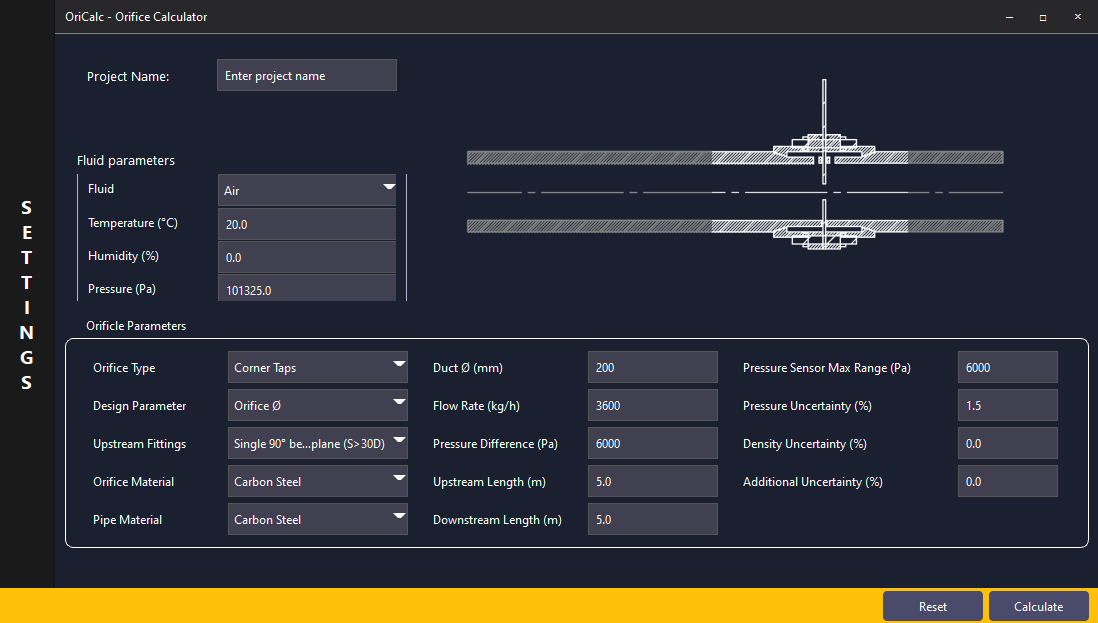Screen dimensions: 1098x623
Task: Select the Duct diameter field
Action: (x=652, y=367)
